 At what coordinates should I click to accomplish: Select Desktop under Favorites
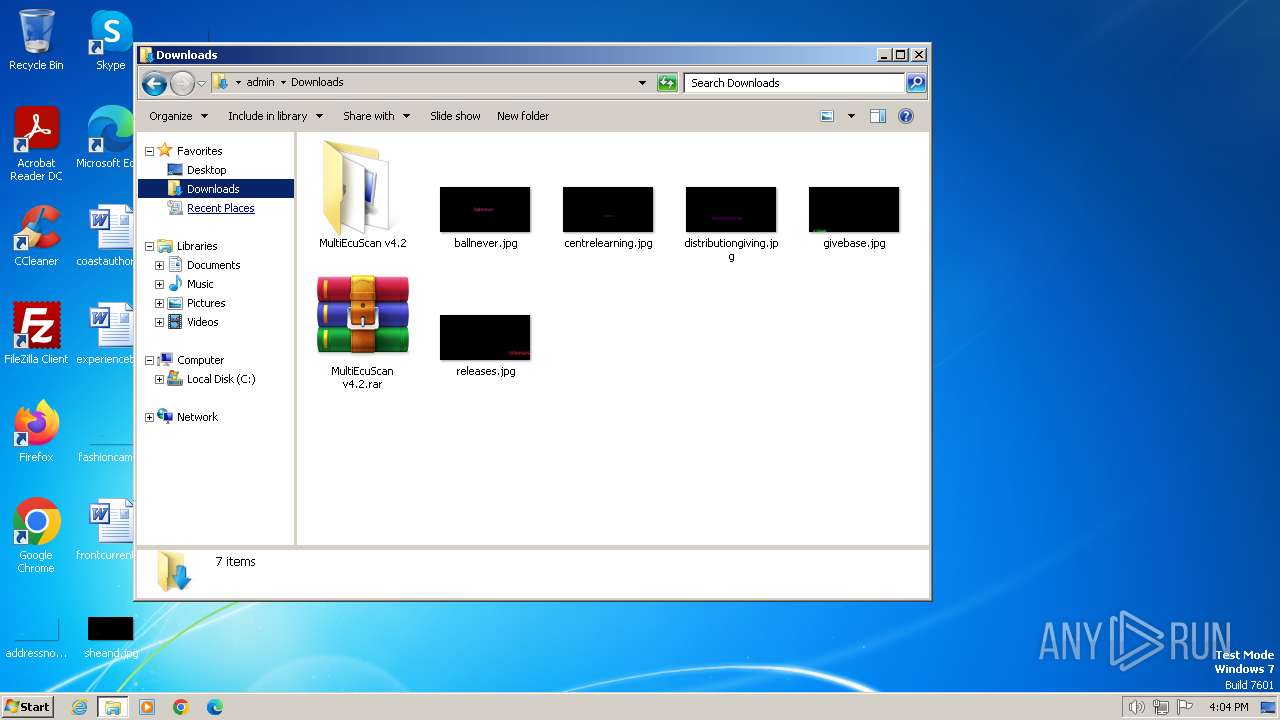point(206,170)
